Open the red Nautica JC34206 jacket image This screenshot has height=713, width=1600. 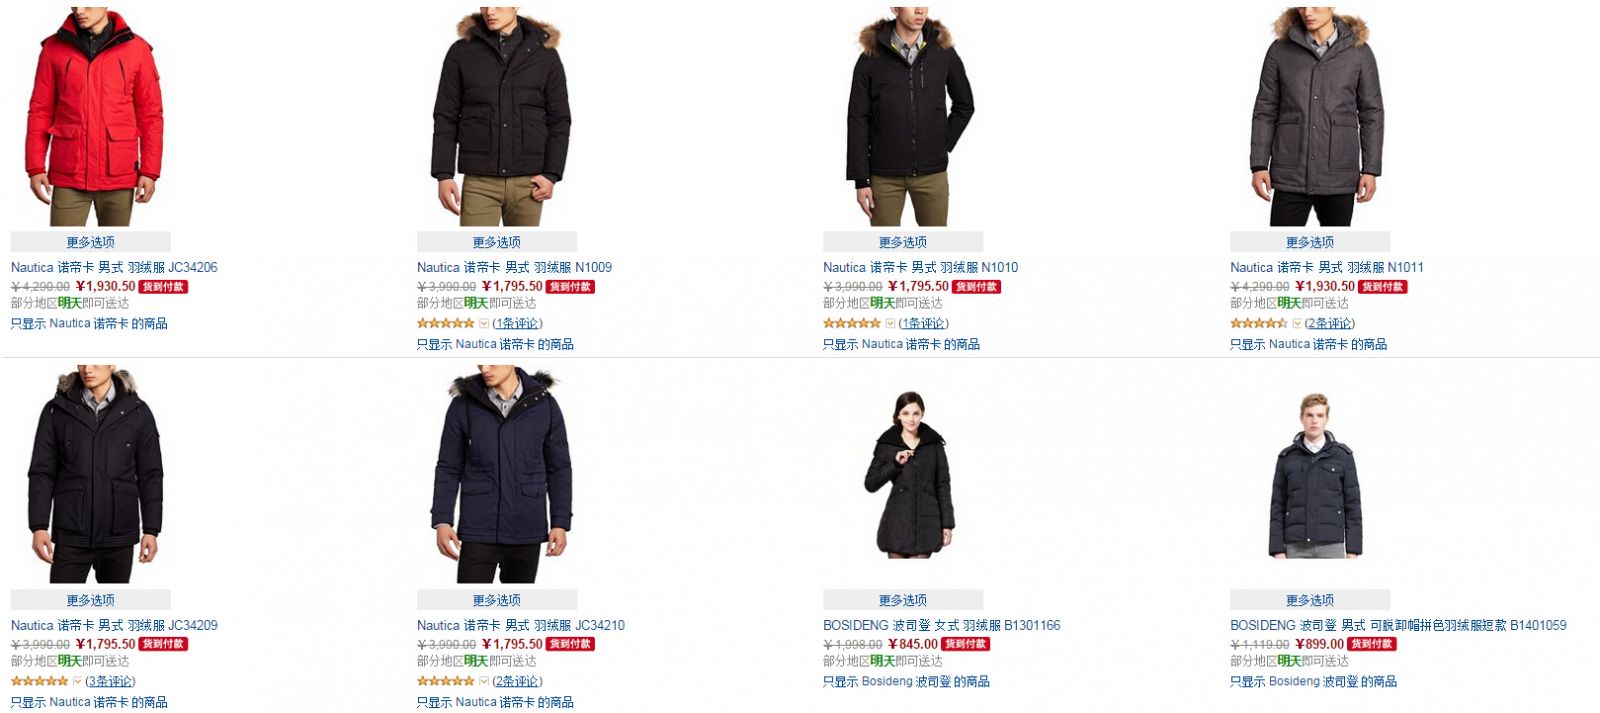(93, 116)
